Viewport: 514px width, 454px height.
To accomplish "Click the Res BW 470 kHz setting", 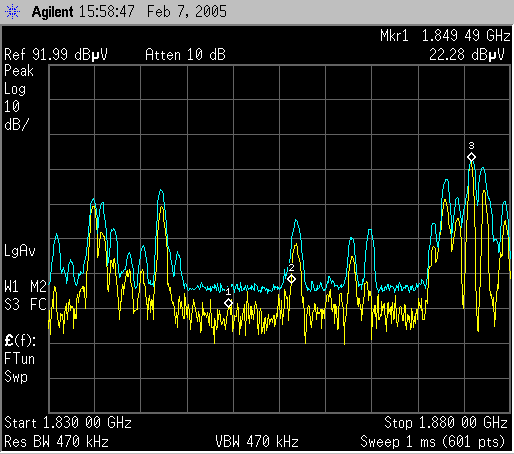I will [56, 442].
